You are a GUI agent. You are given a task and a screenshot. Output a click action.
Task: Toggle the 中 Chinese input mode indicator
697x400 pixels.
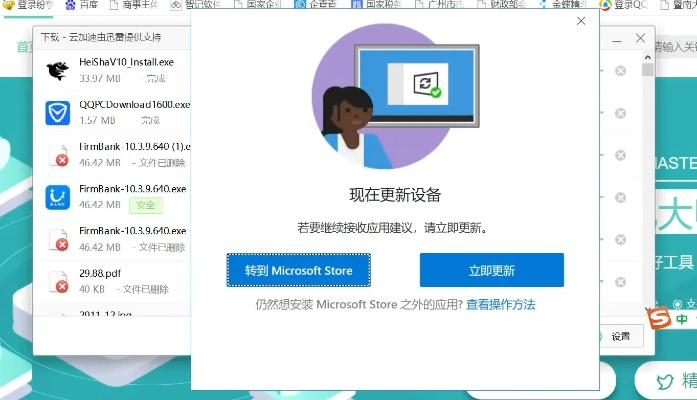point(681,319)
